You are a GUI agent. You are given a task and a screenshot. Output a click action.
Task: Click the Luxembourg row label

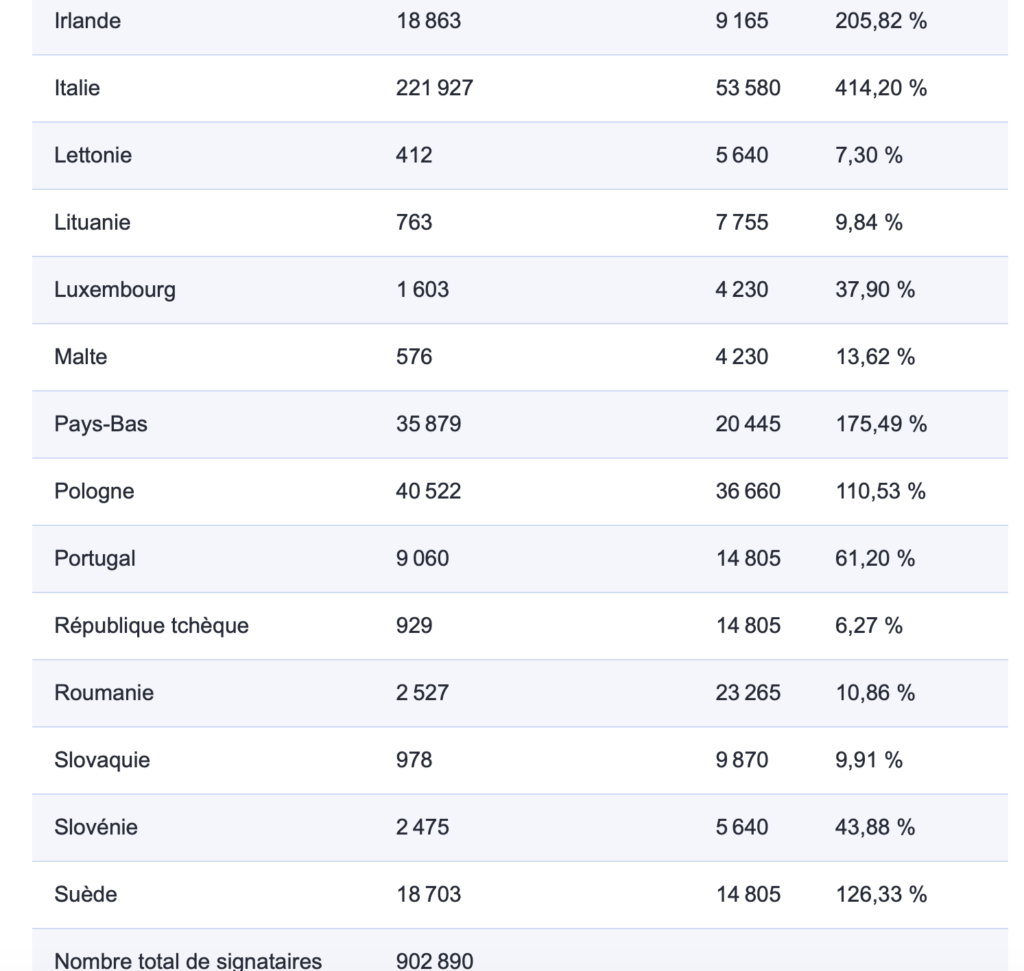coord(115,290)
